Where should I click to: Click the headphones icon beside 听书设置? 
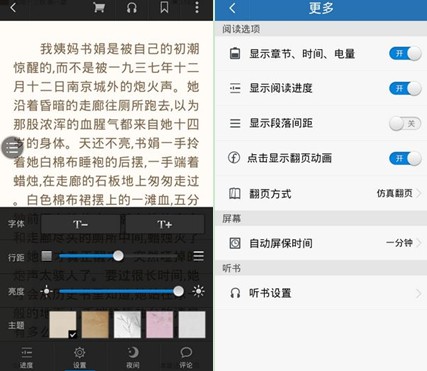[x=235, y=293]
